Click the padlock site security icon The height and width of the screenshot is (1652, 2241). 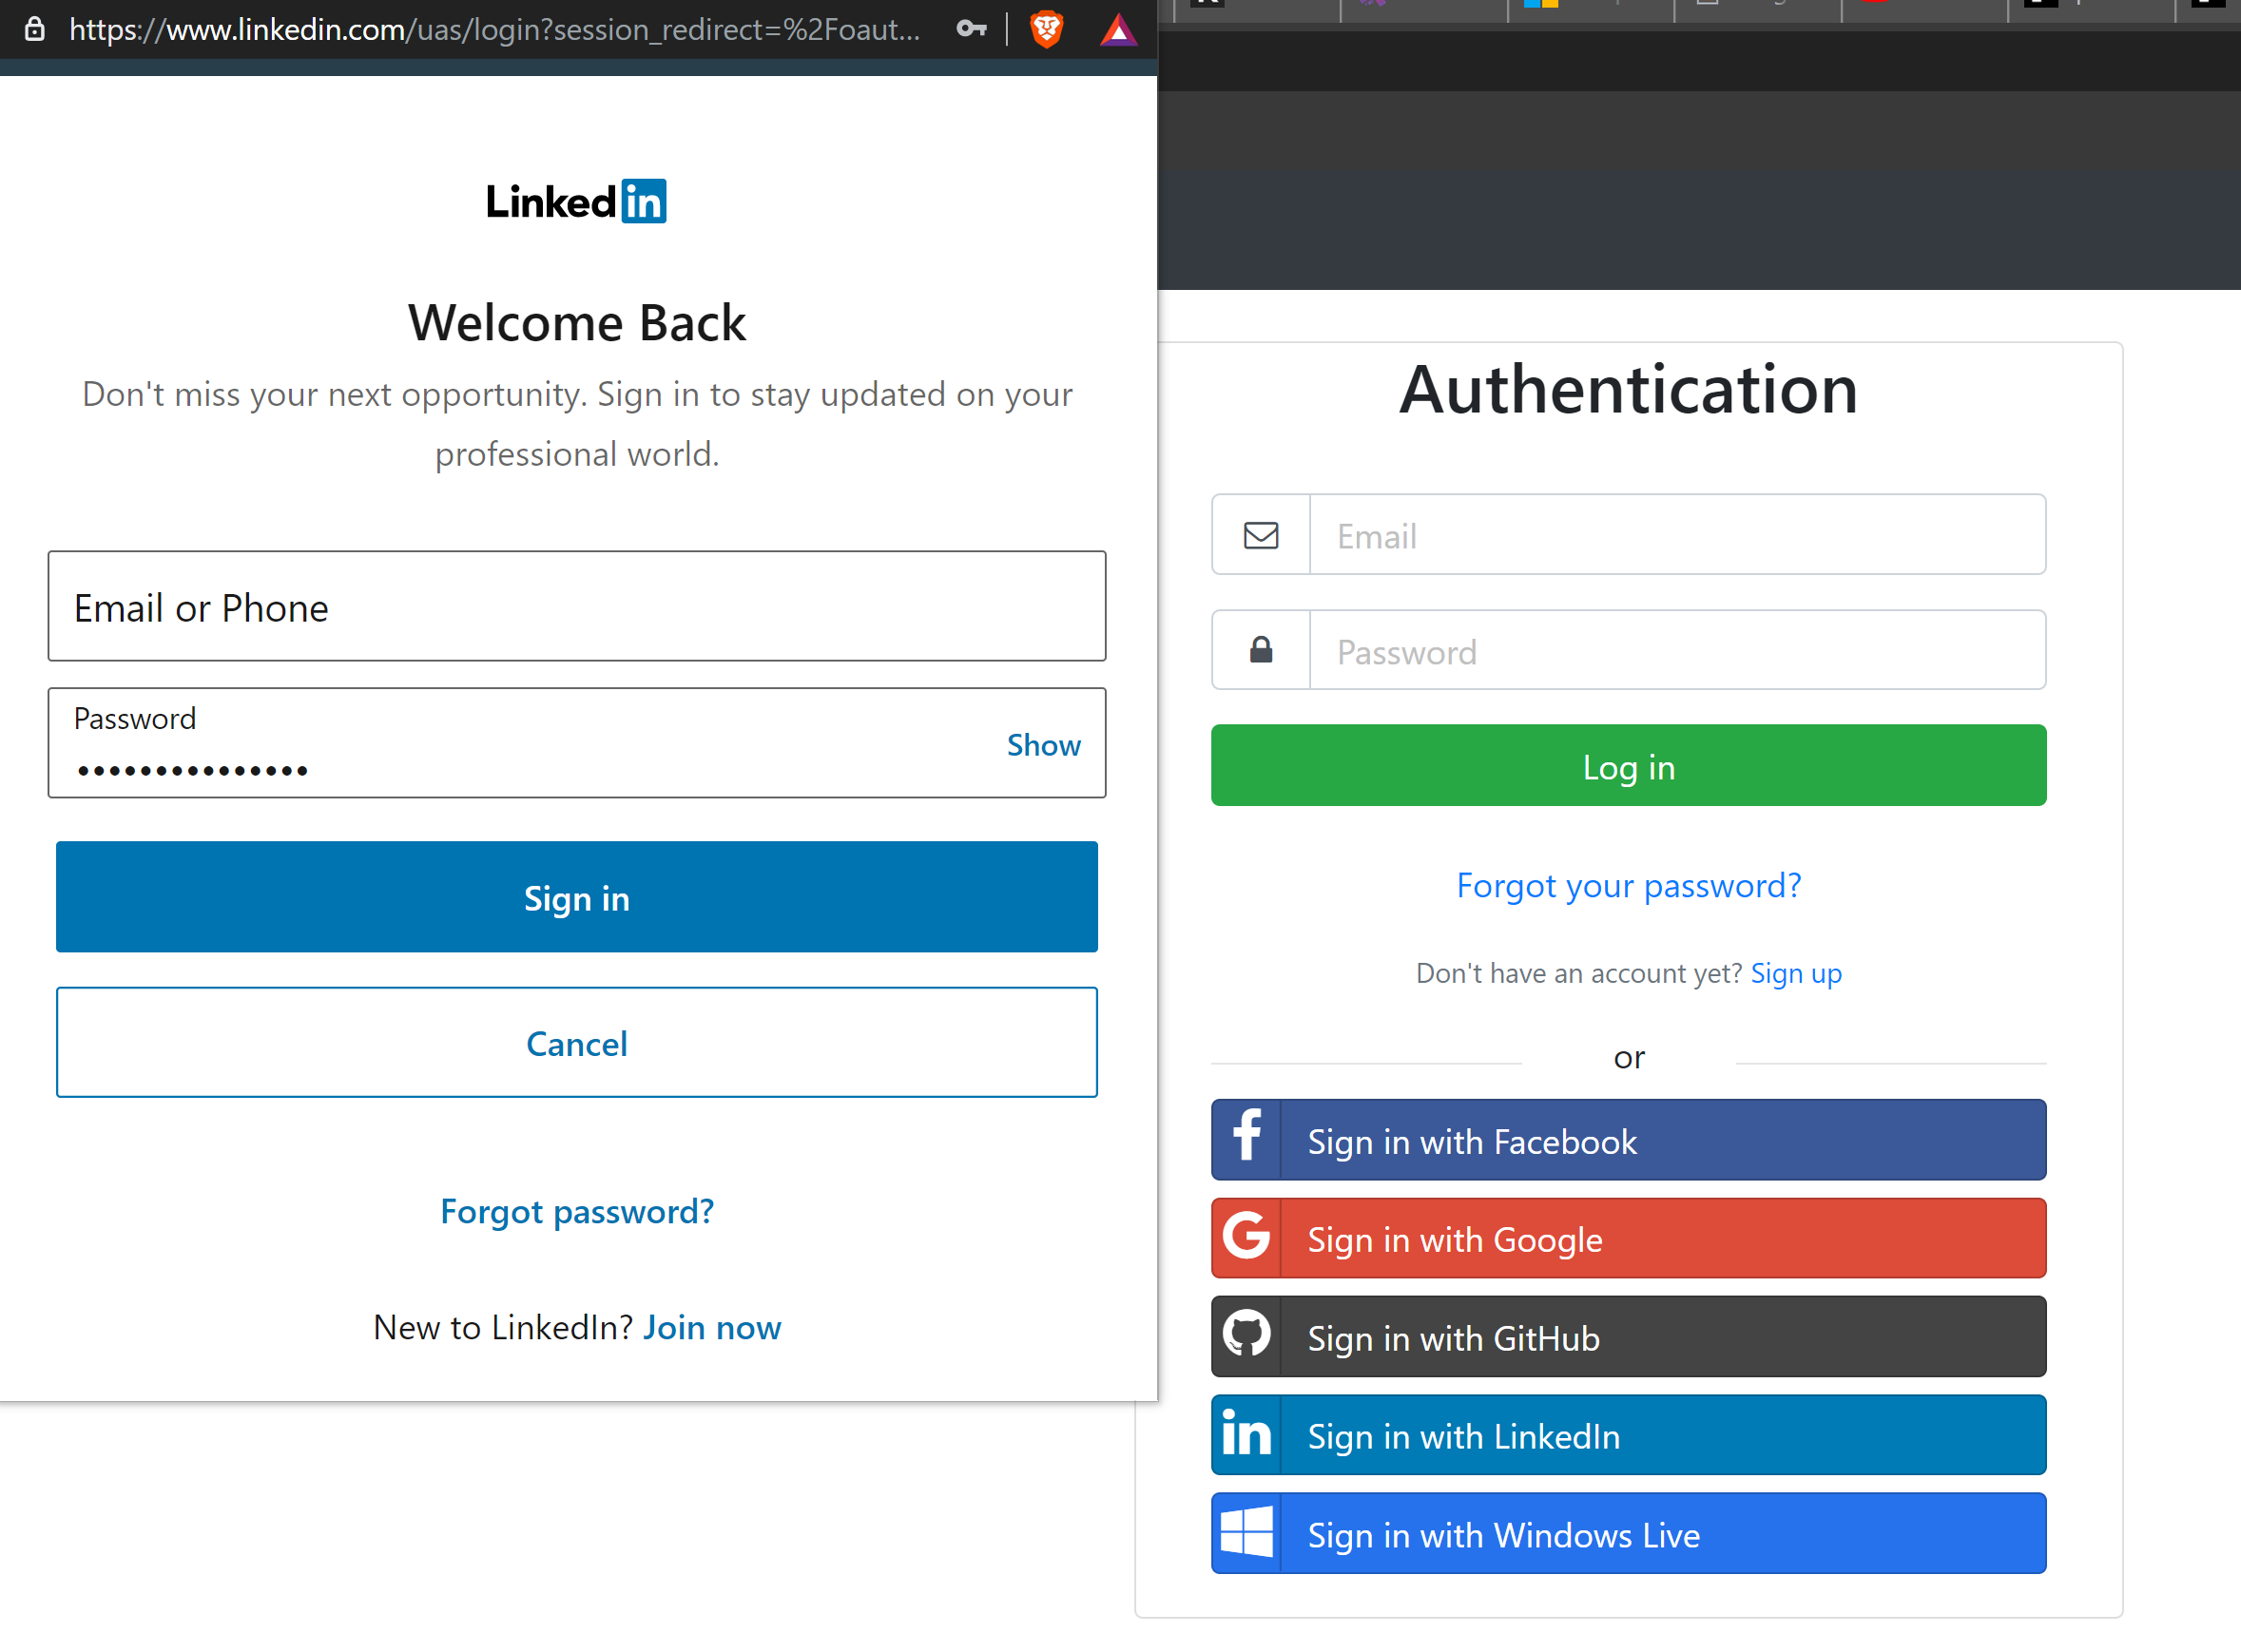point(35,29)
